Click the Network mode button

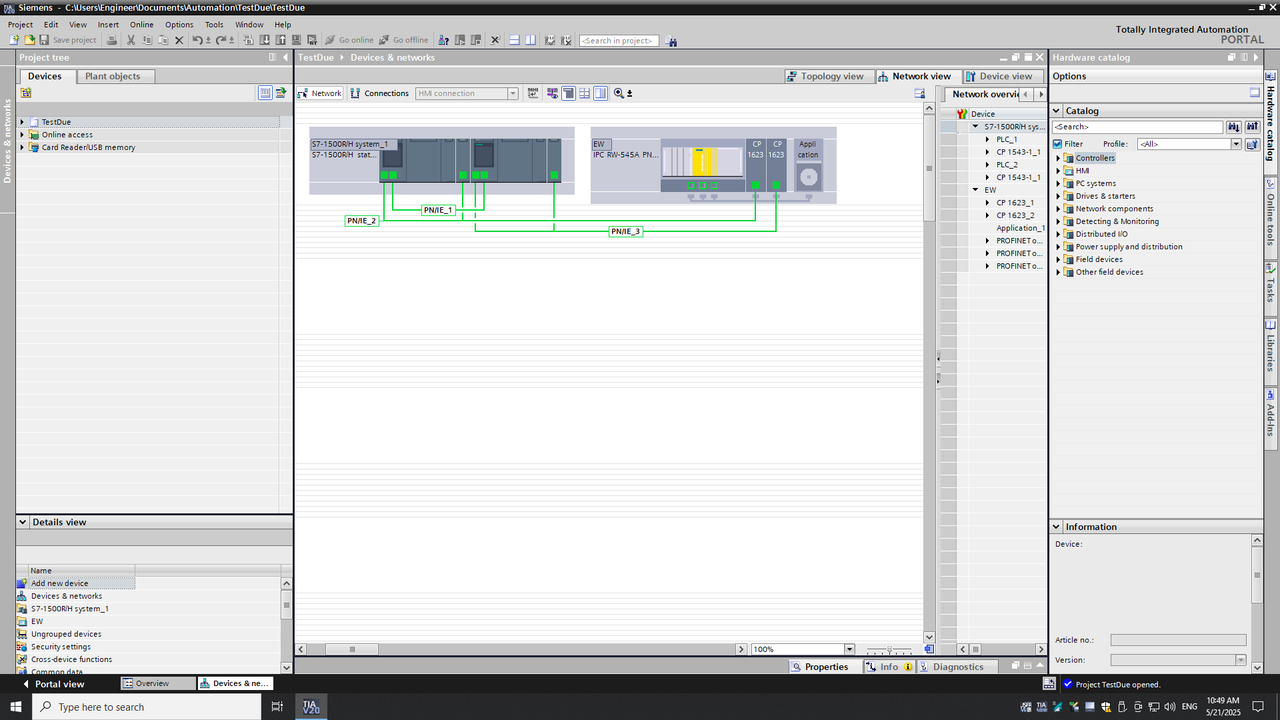[320, 93]
